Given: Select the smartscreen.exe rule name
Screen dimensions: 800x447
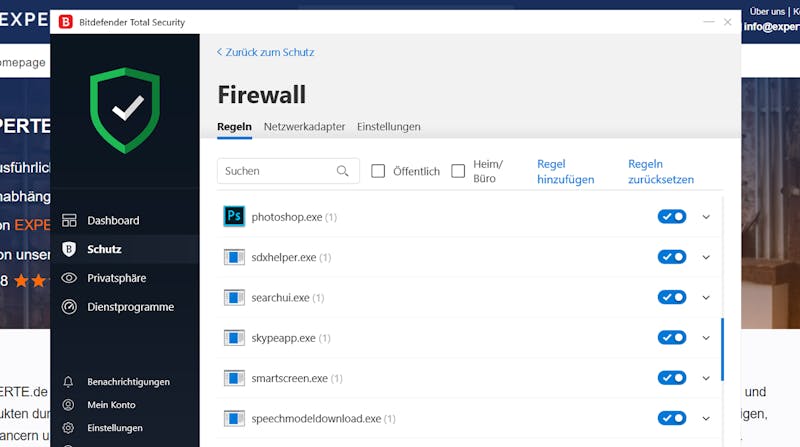Looking at the screenshot, I should (x=289, y=378).
